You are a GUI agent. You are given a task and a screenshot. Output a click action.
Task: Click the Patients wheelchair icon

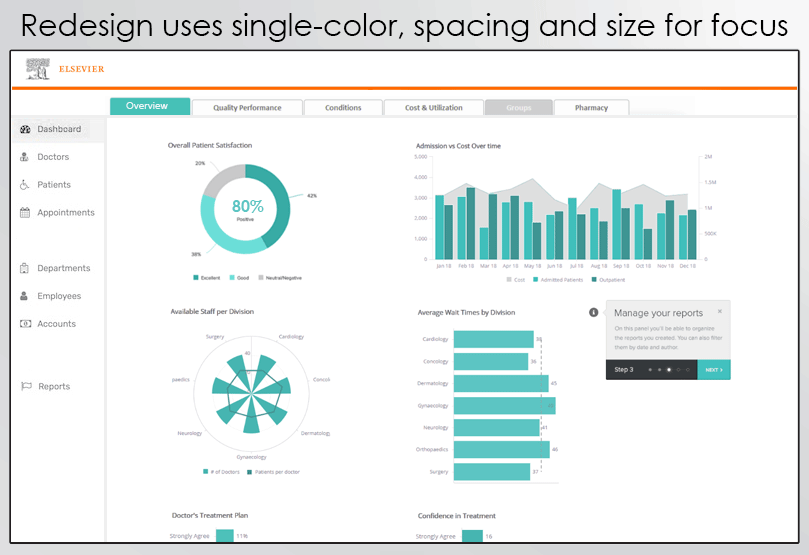(x=25, y=185)
